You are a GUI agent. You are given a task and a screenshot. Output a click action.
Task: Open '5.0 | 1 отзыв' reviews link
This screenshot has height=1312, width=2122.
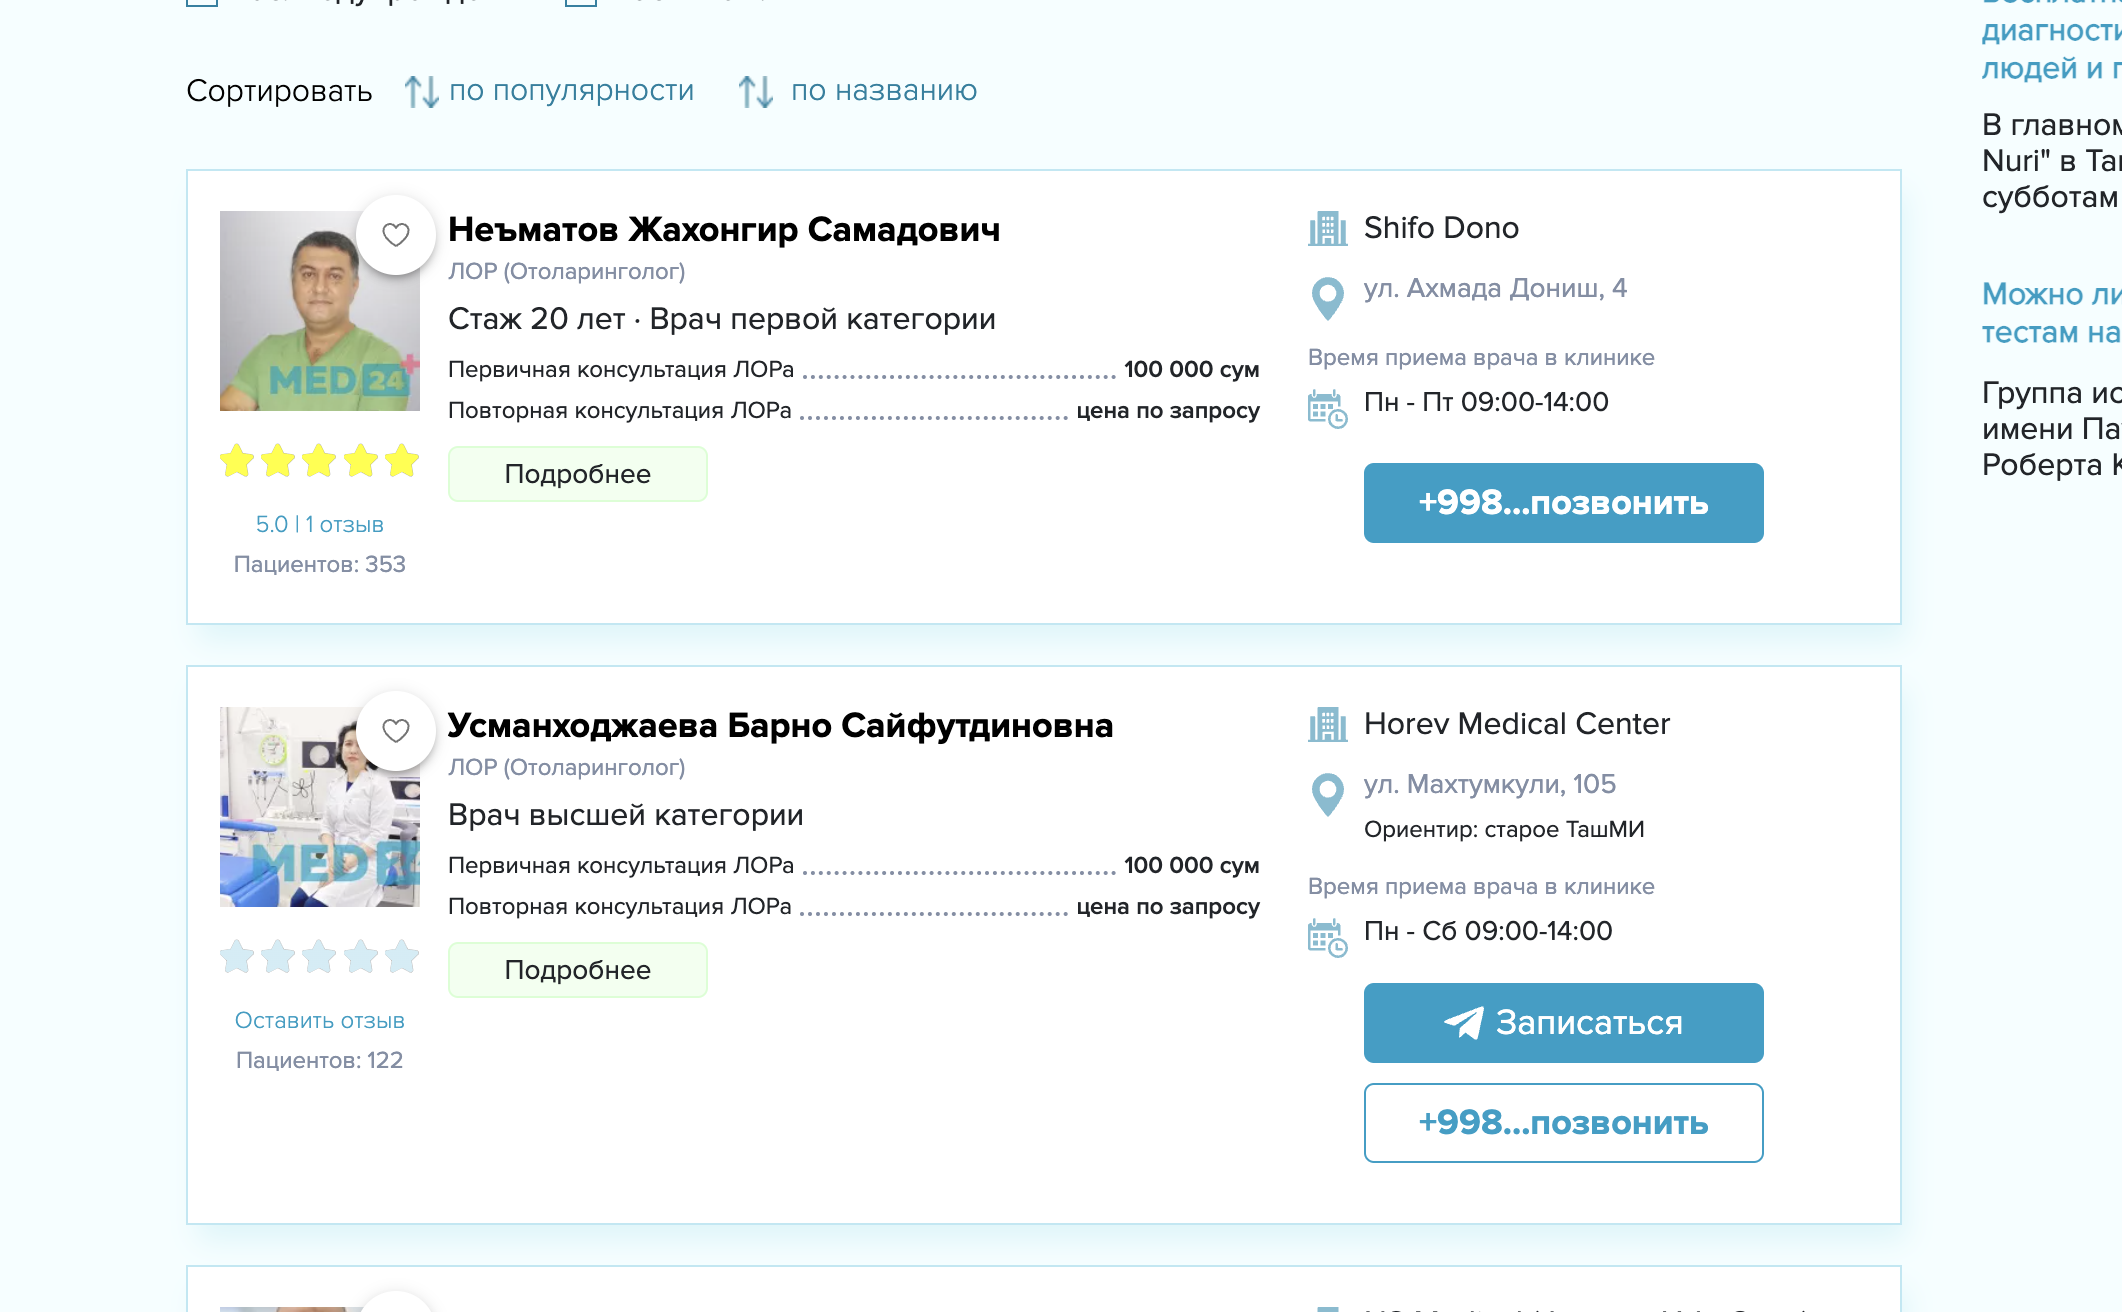(x=319, y=524)
